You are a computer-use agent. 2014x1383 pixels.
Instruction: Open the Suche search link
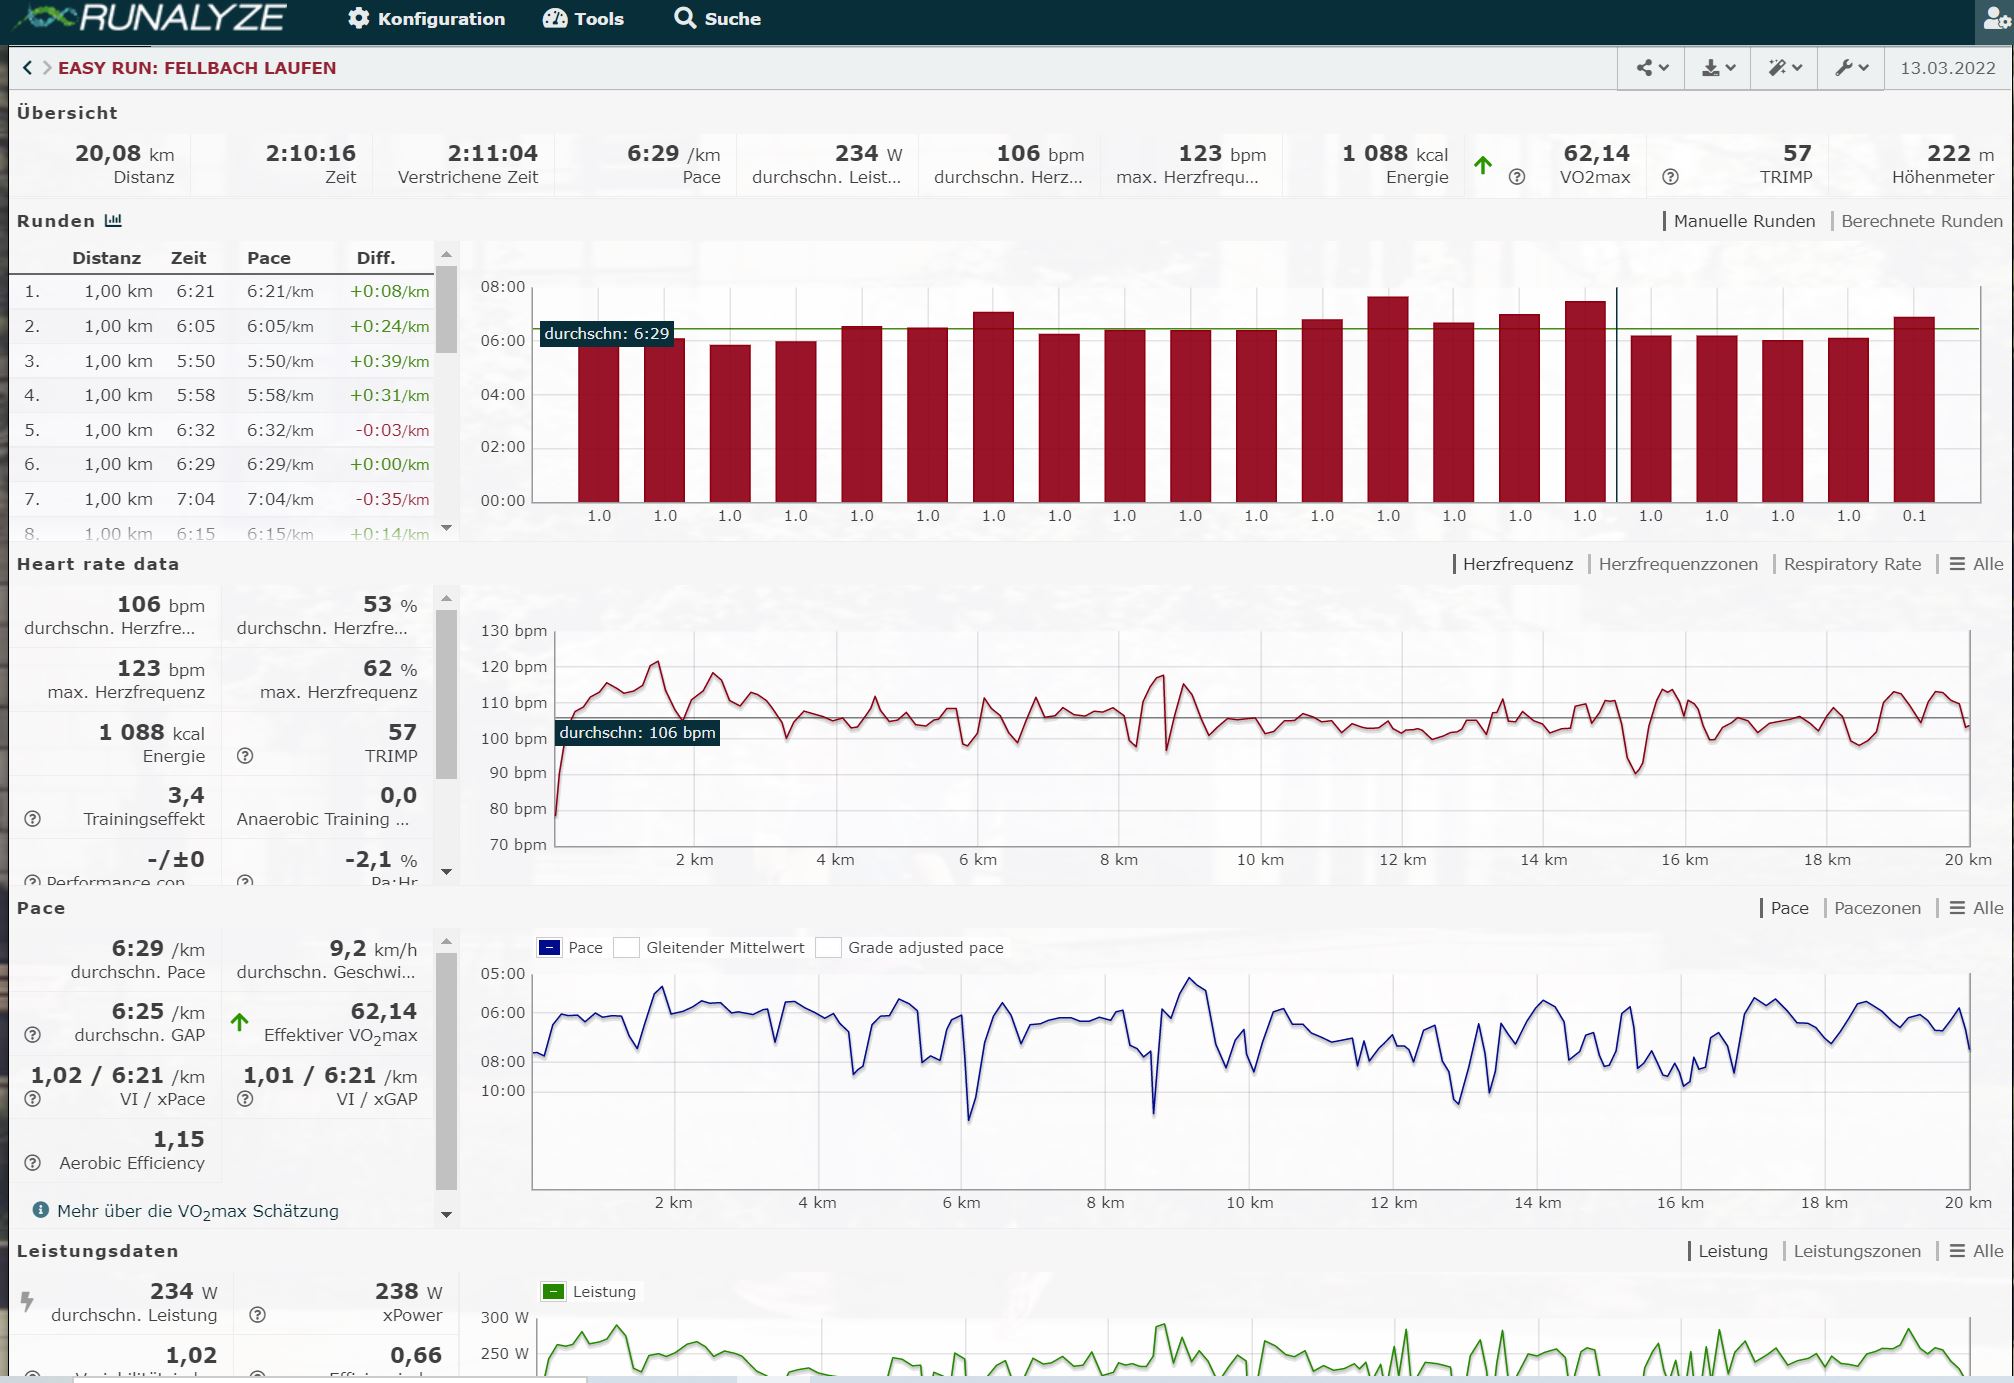pyautogui.click(x=717, y=19)
